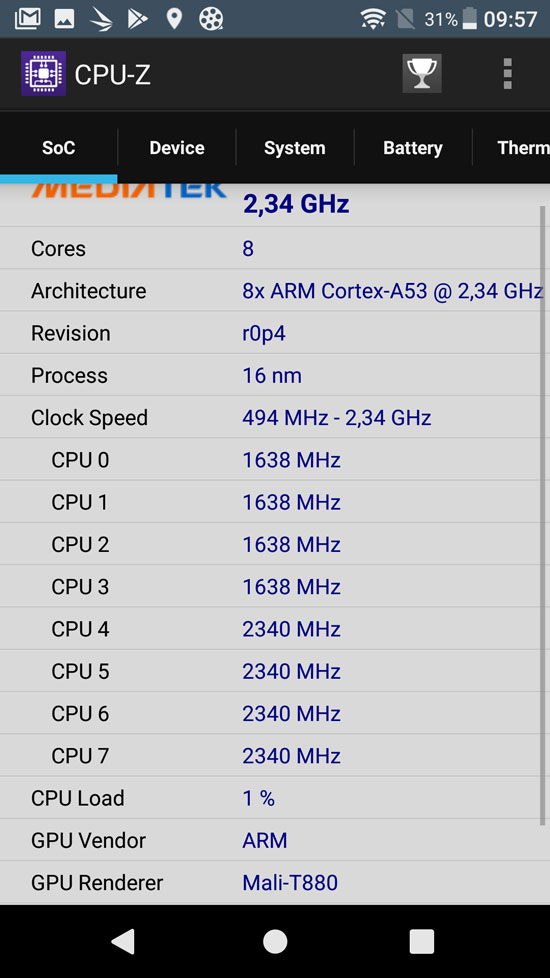Image resolution: width=550 pixels, height=978 pixels.
Task: Click the vertical scrollbar on the right
Action: click(x=543, y=515)
